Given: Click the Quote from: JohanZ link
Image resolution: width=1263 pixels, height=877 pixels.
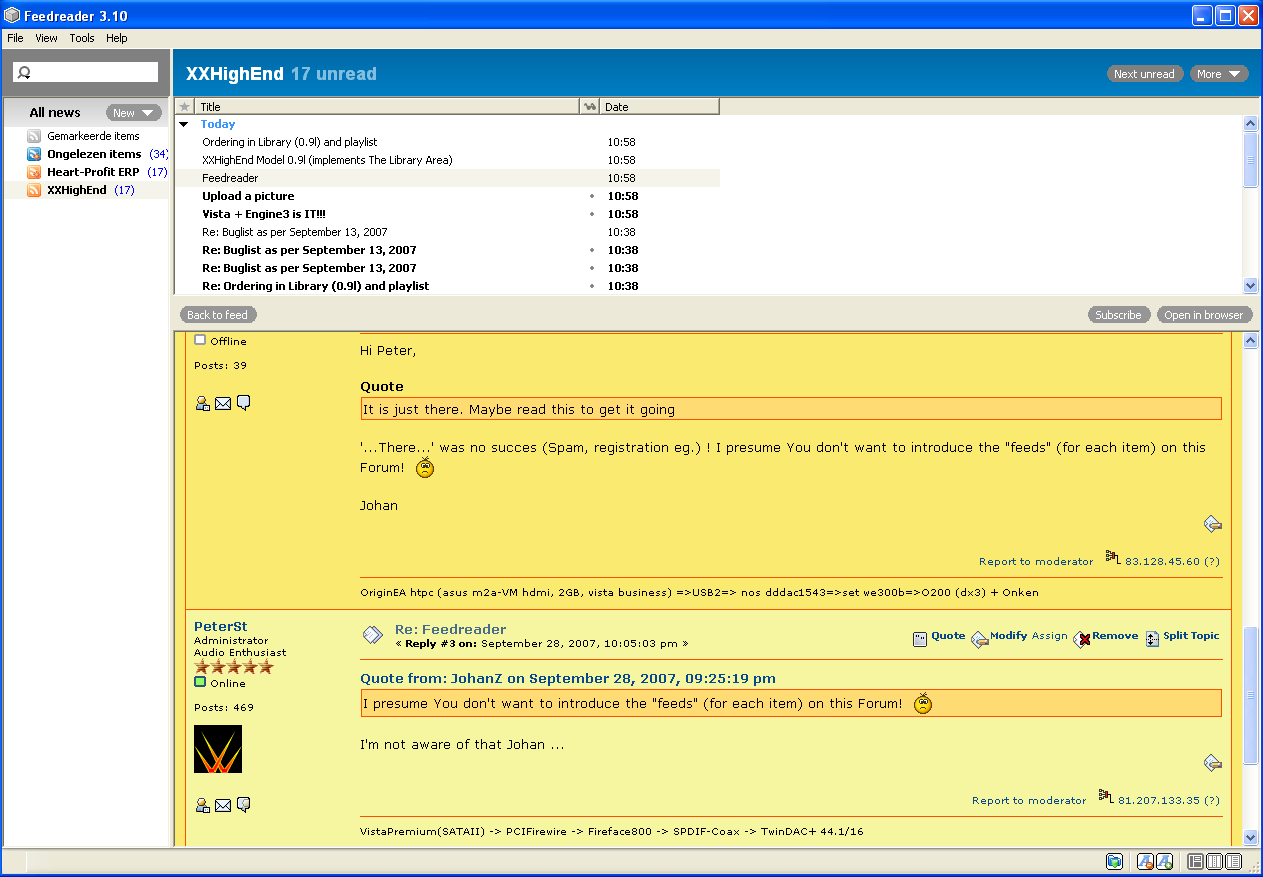Looking at the screenshot, I should click(x=568, y=679).
